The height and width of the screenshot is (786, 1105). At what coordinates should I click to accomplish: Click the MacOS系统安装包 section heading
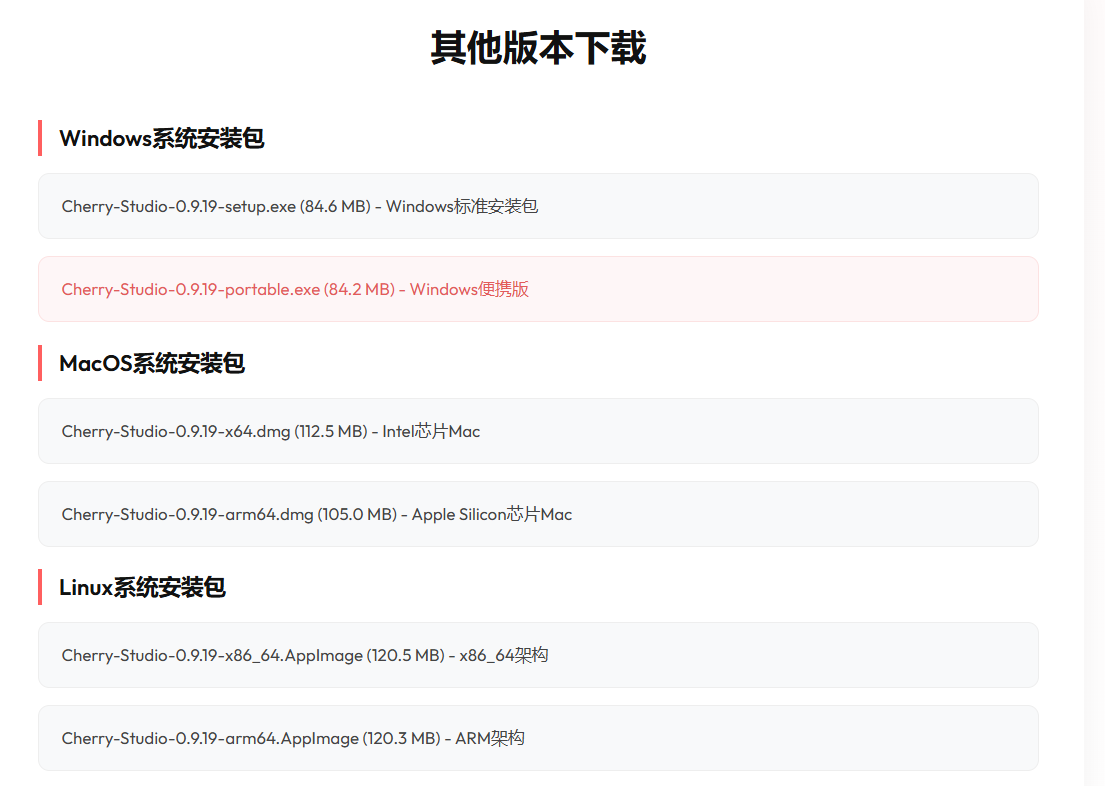[x=152, y=363]
